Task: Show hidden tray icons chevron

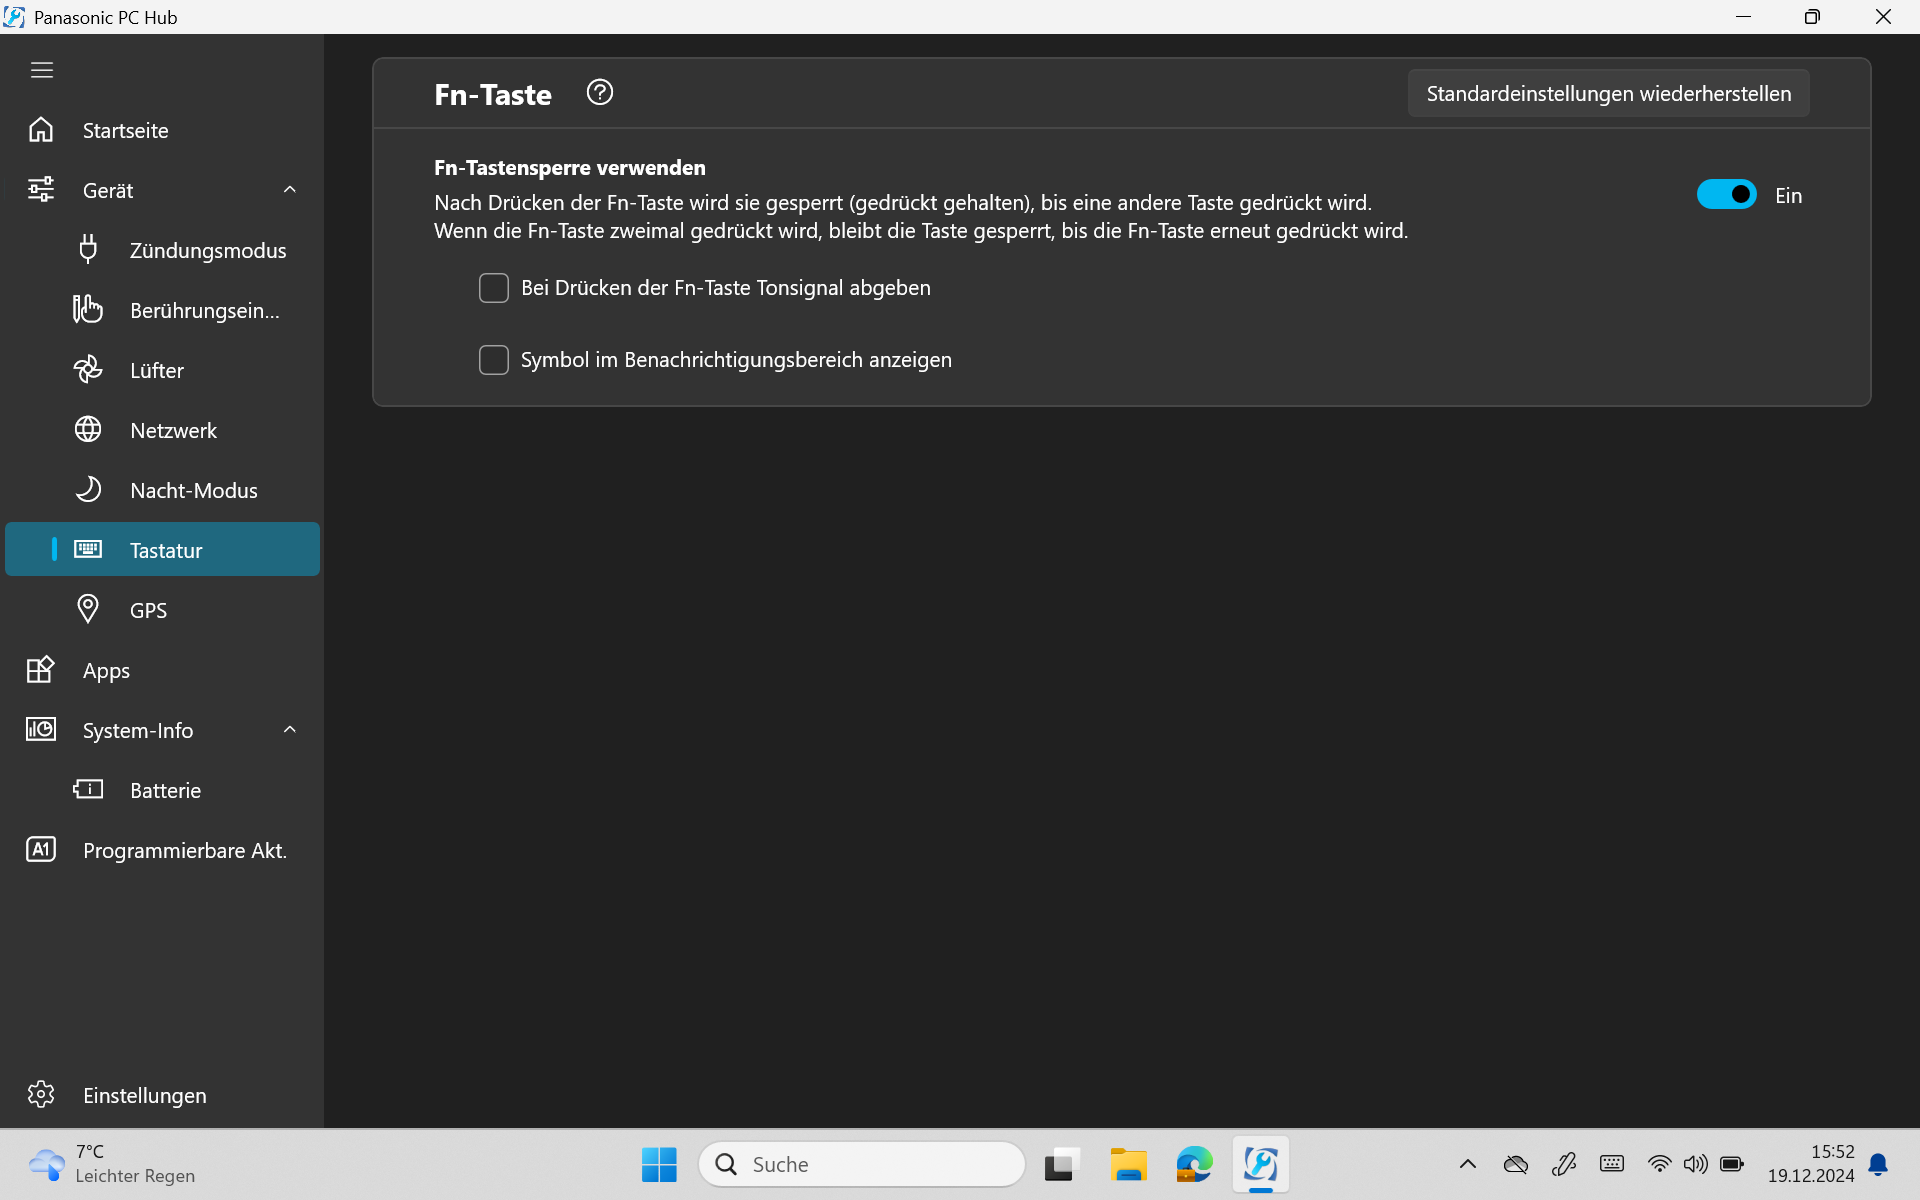Action: coord(1468,1164)
